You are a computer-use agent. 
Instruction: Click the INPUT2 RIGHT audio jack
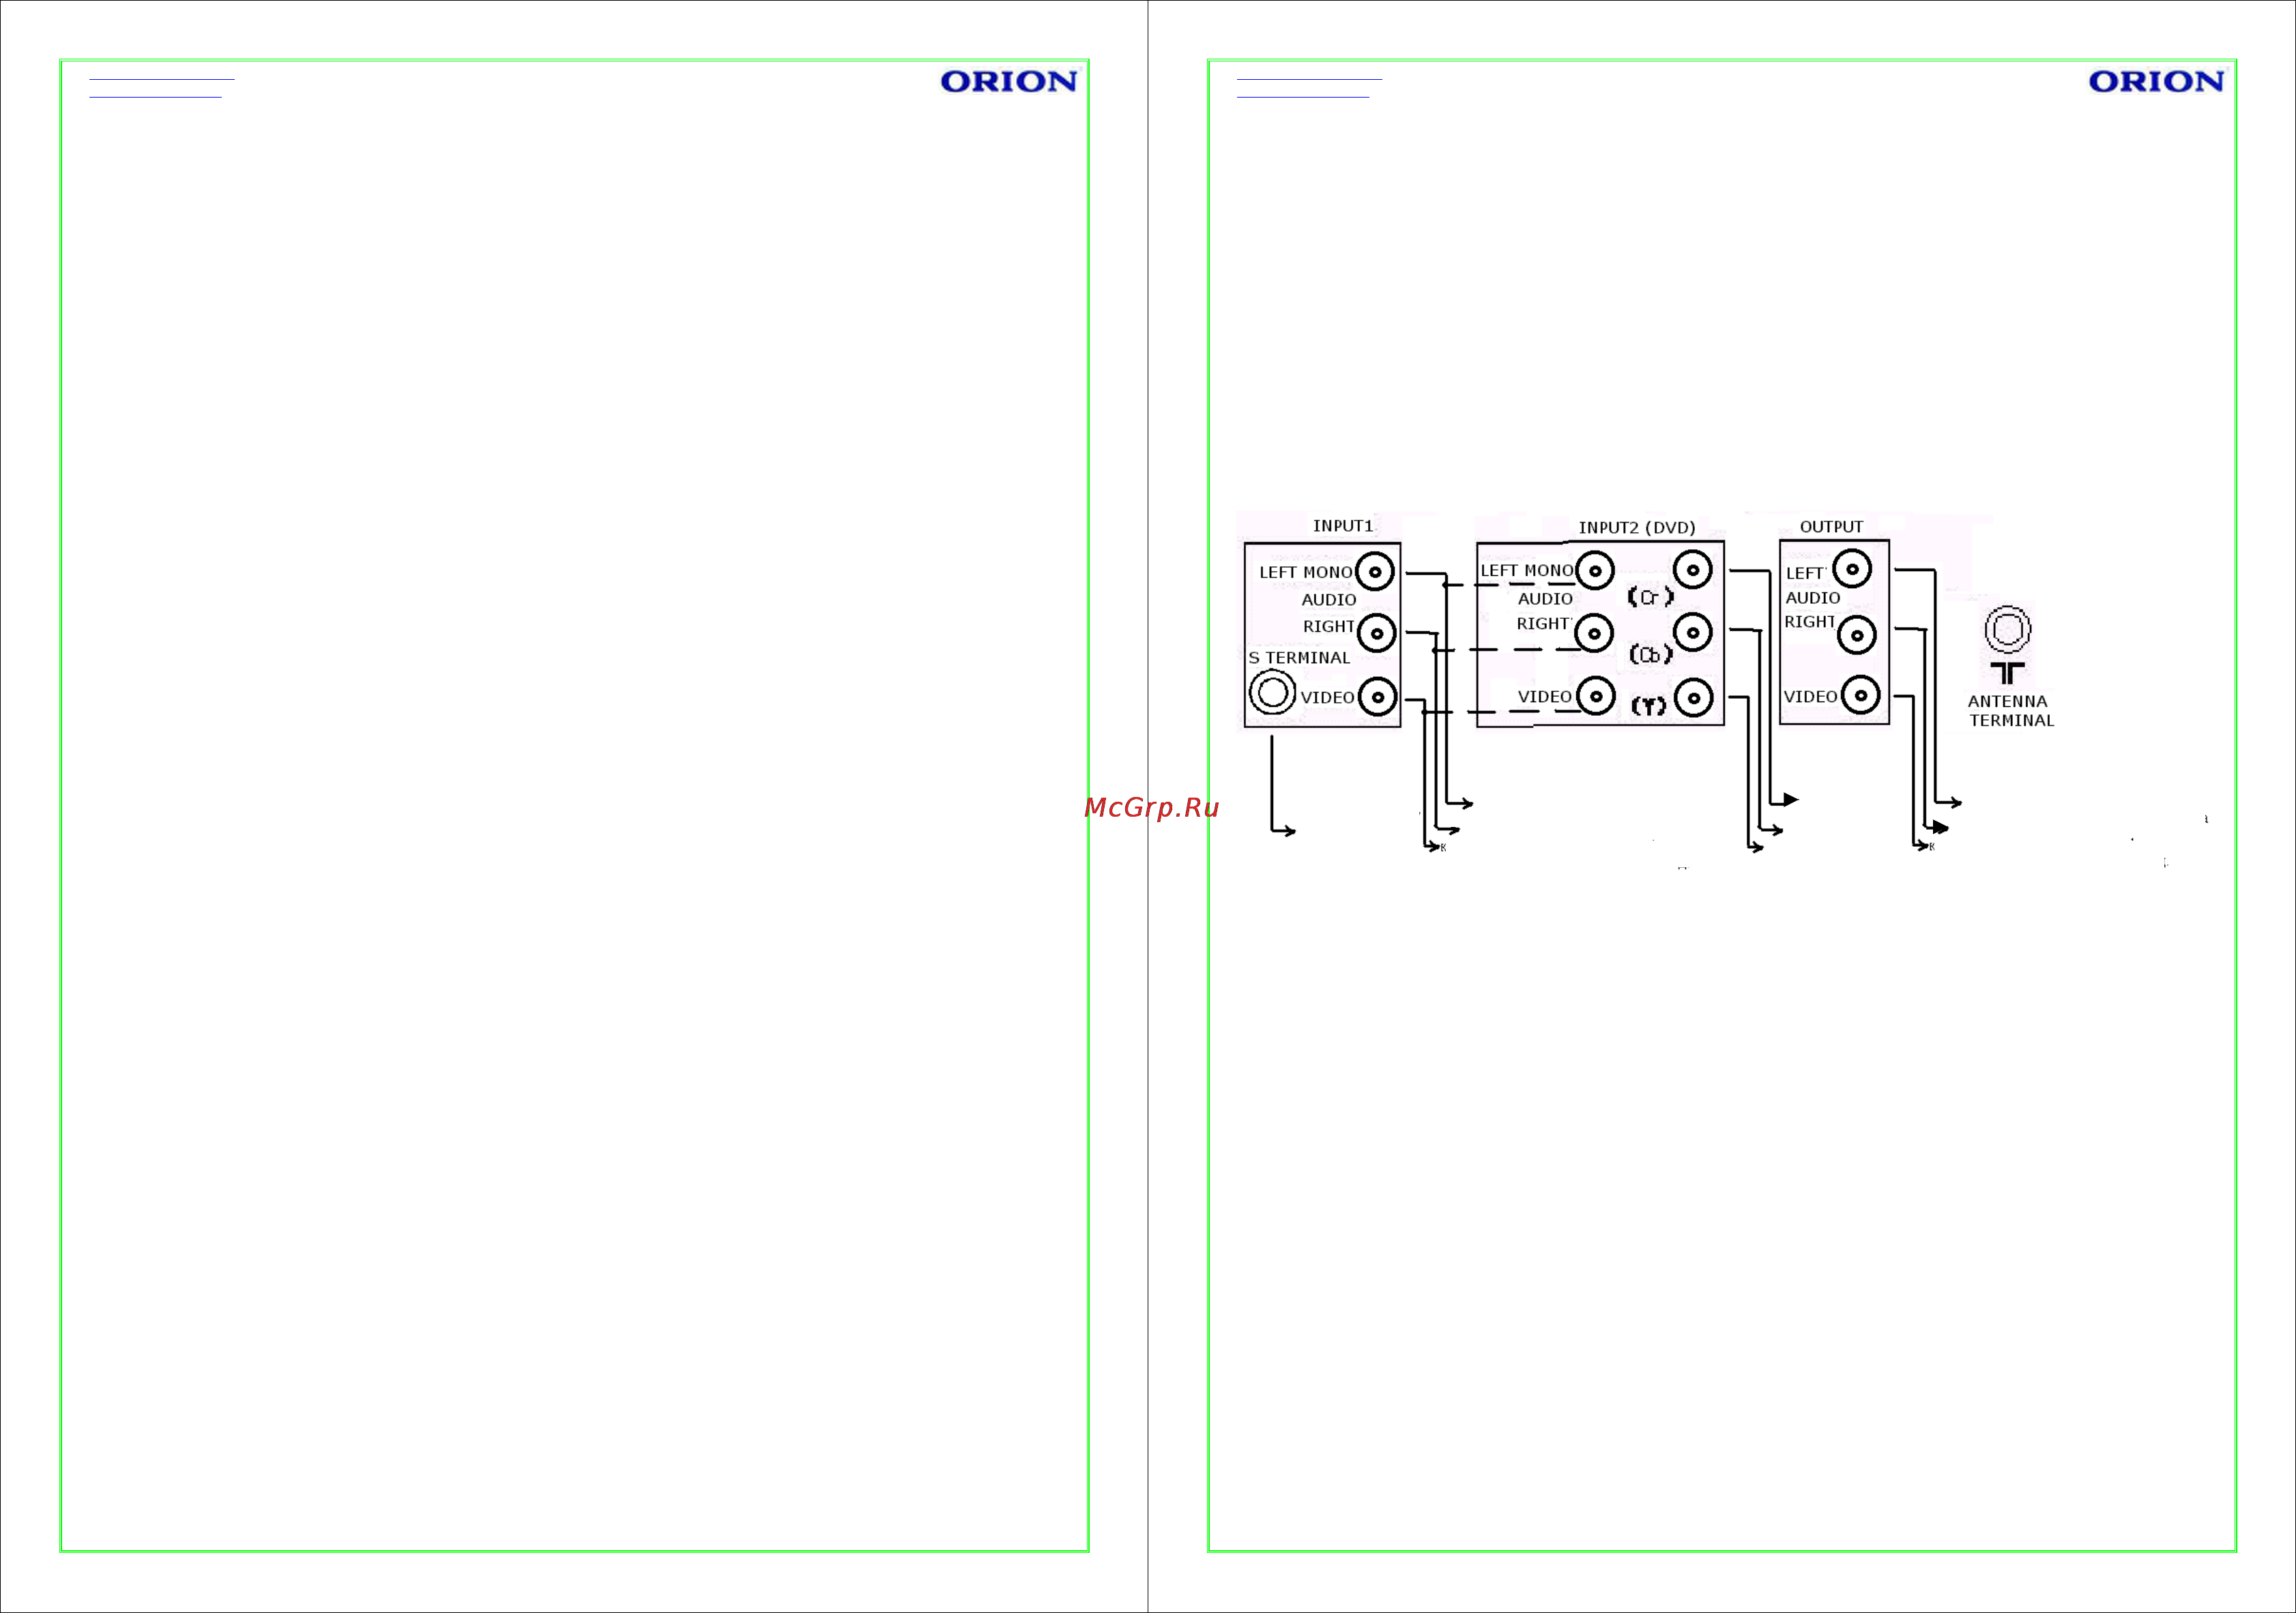1594,633
